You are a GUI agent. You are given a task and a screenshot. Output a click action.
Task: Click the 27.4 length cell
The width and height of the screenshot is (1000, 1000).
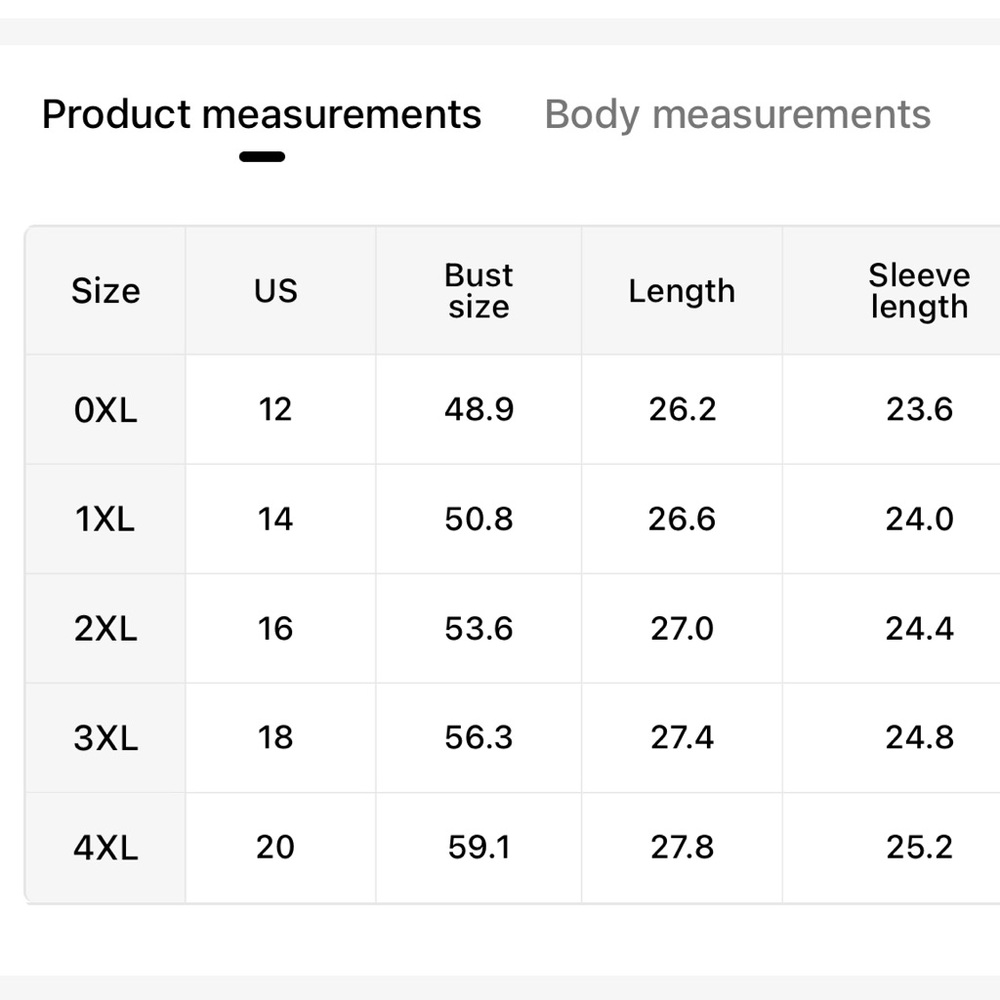(682, 737)
